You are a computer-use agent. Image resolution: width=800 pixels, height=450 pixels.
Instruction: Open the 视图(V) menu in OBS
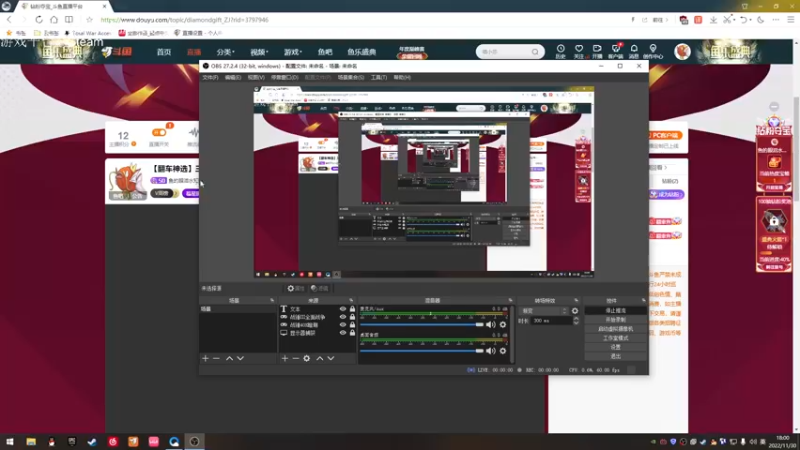pos(256,78)
